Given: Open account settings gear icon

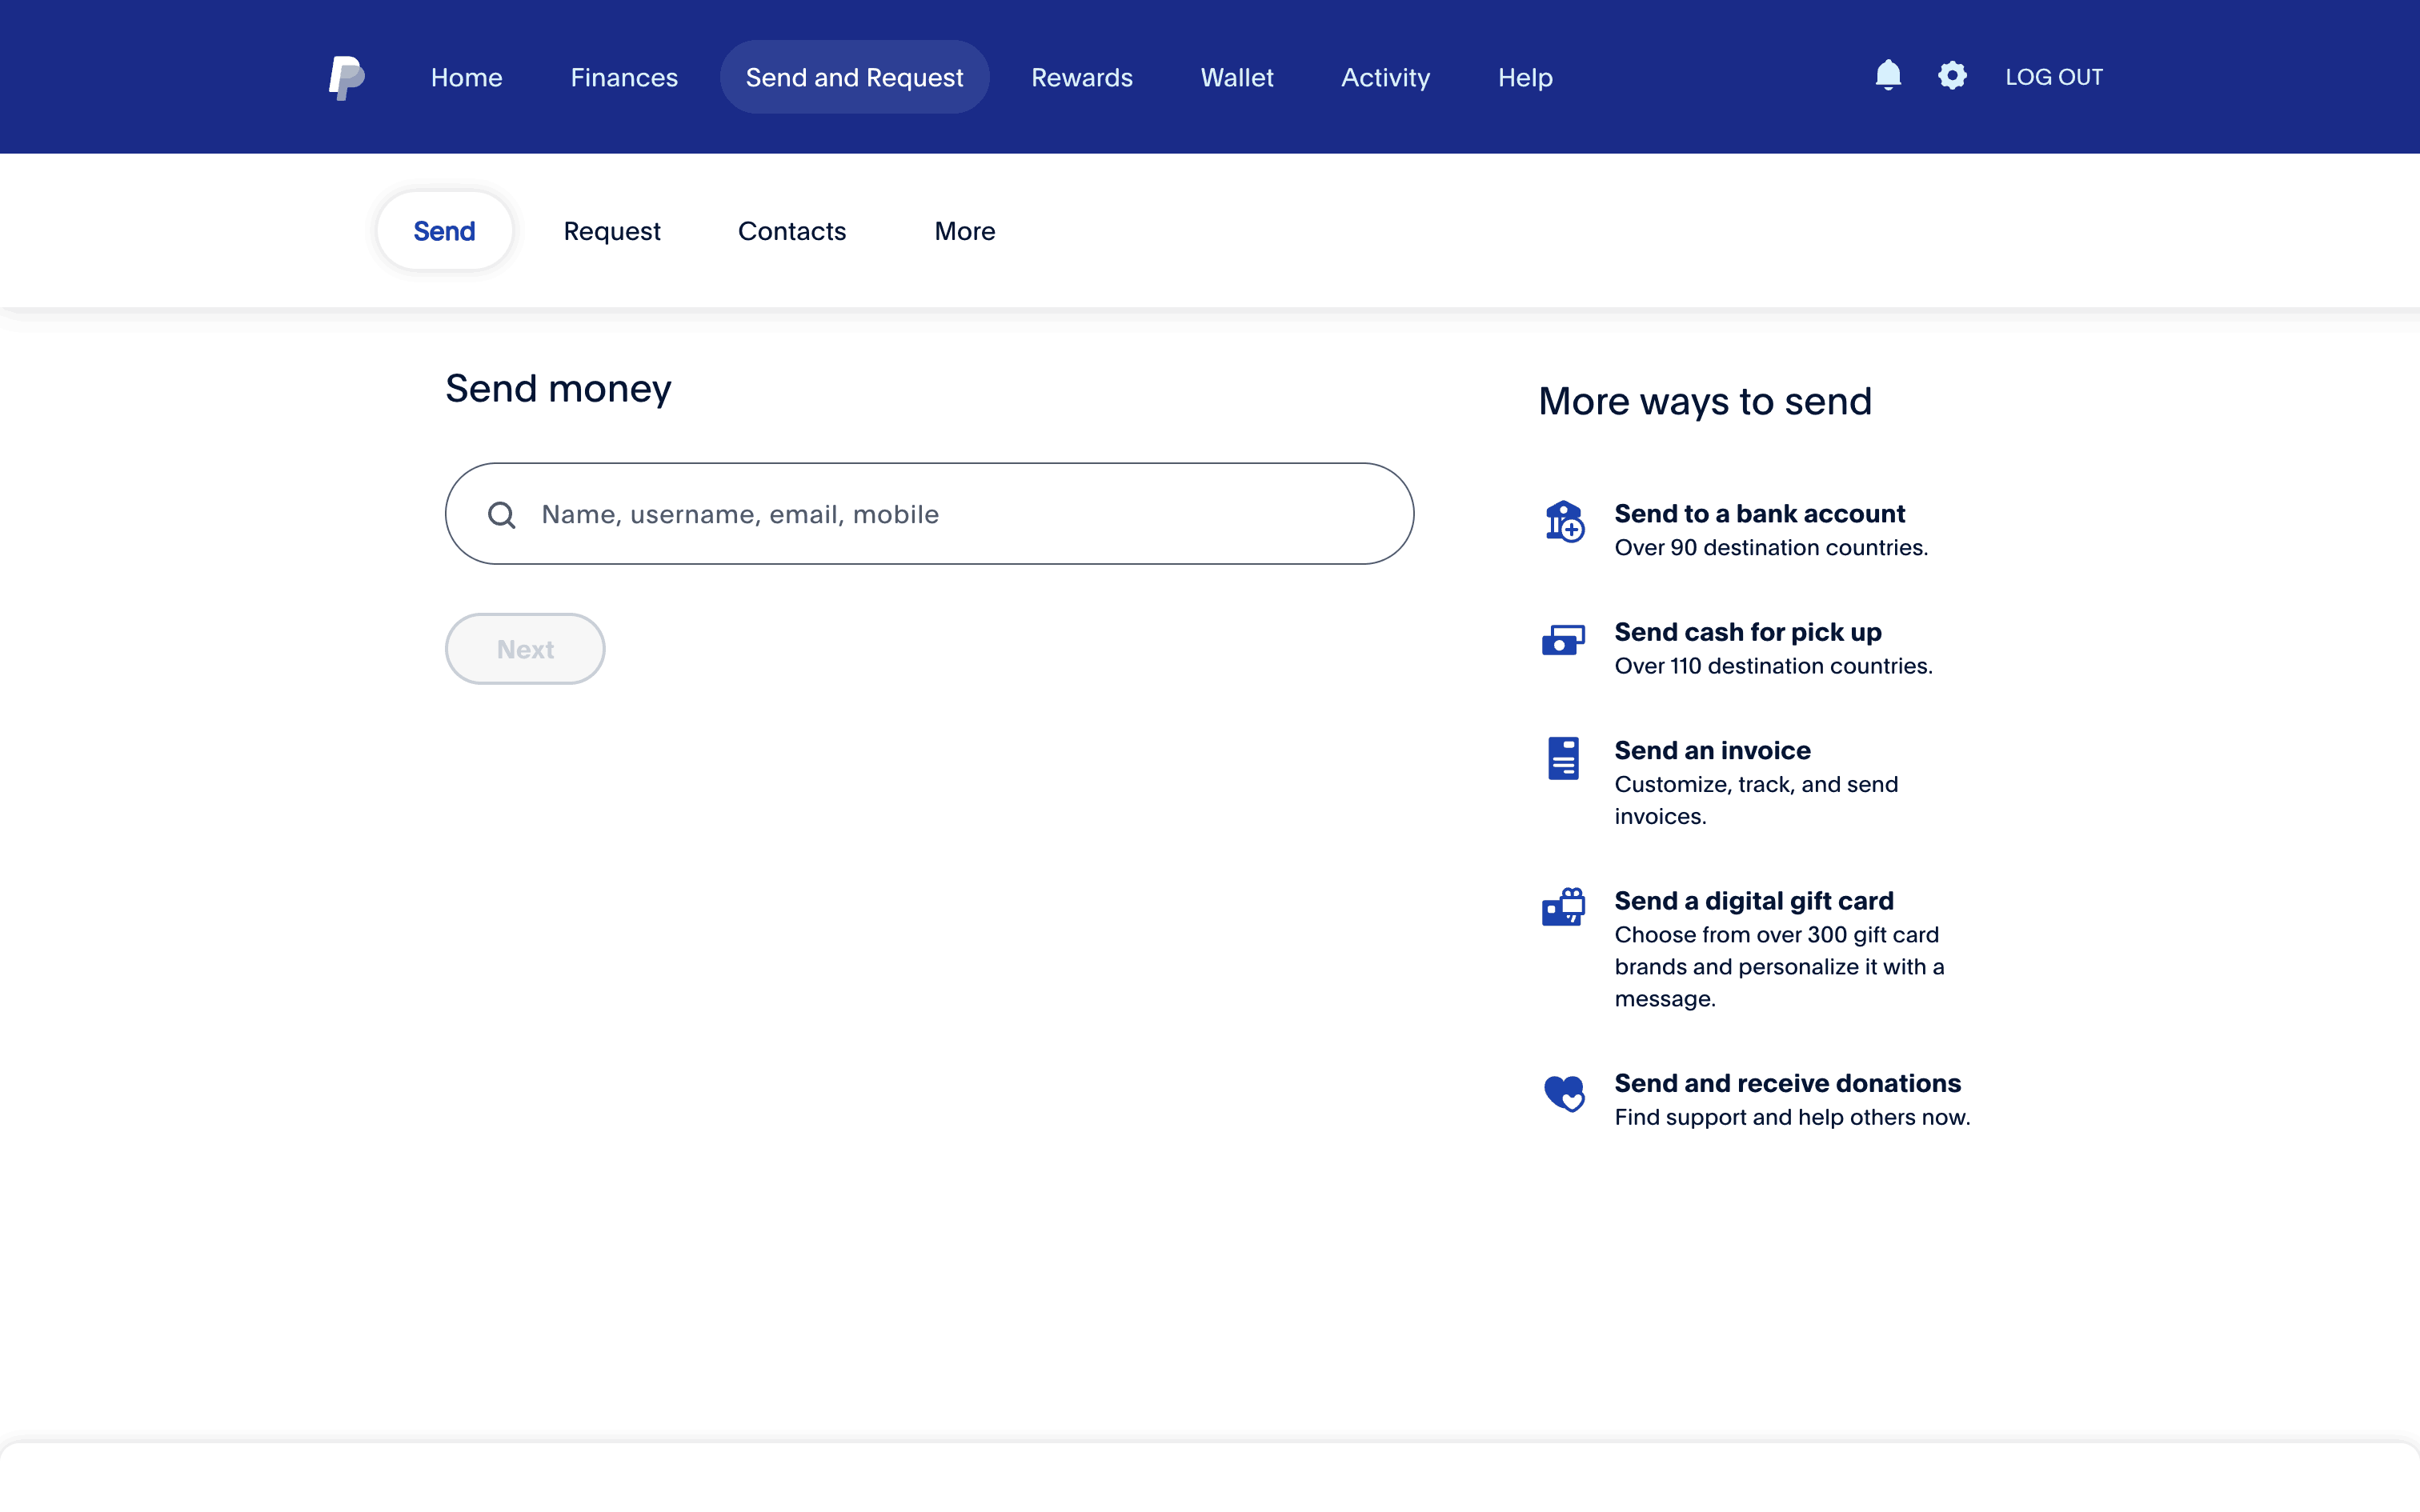Looking at the screenshot, I should point(1951,76).
